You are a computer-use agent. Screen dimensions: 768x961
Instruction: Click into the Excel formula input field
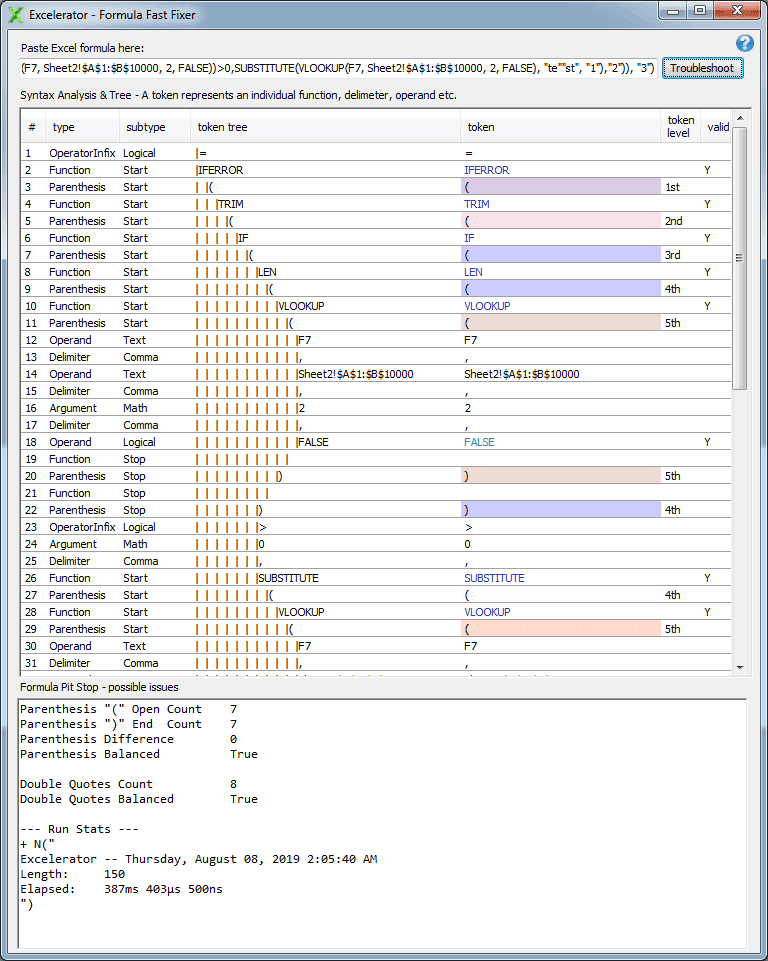coord(338,68)
